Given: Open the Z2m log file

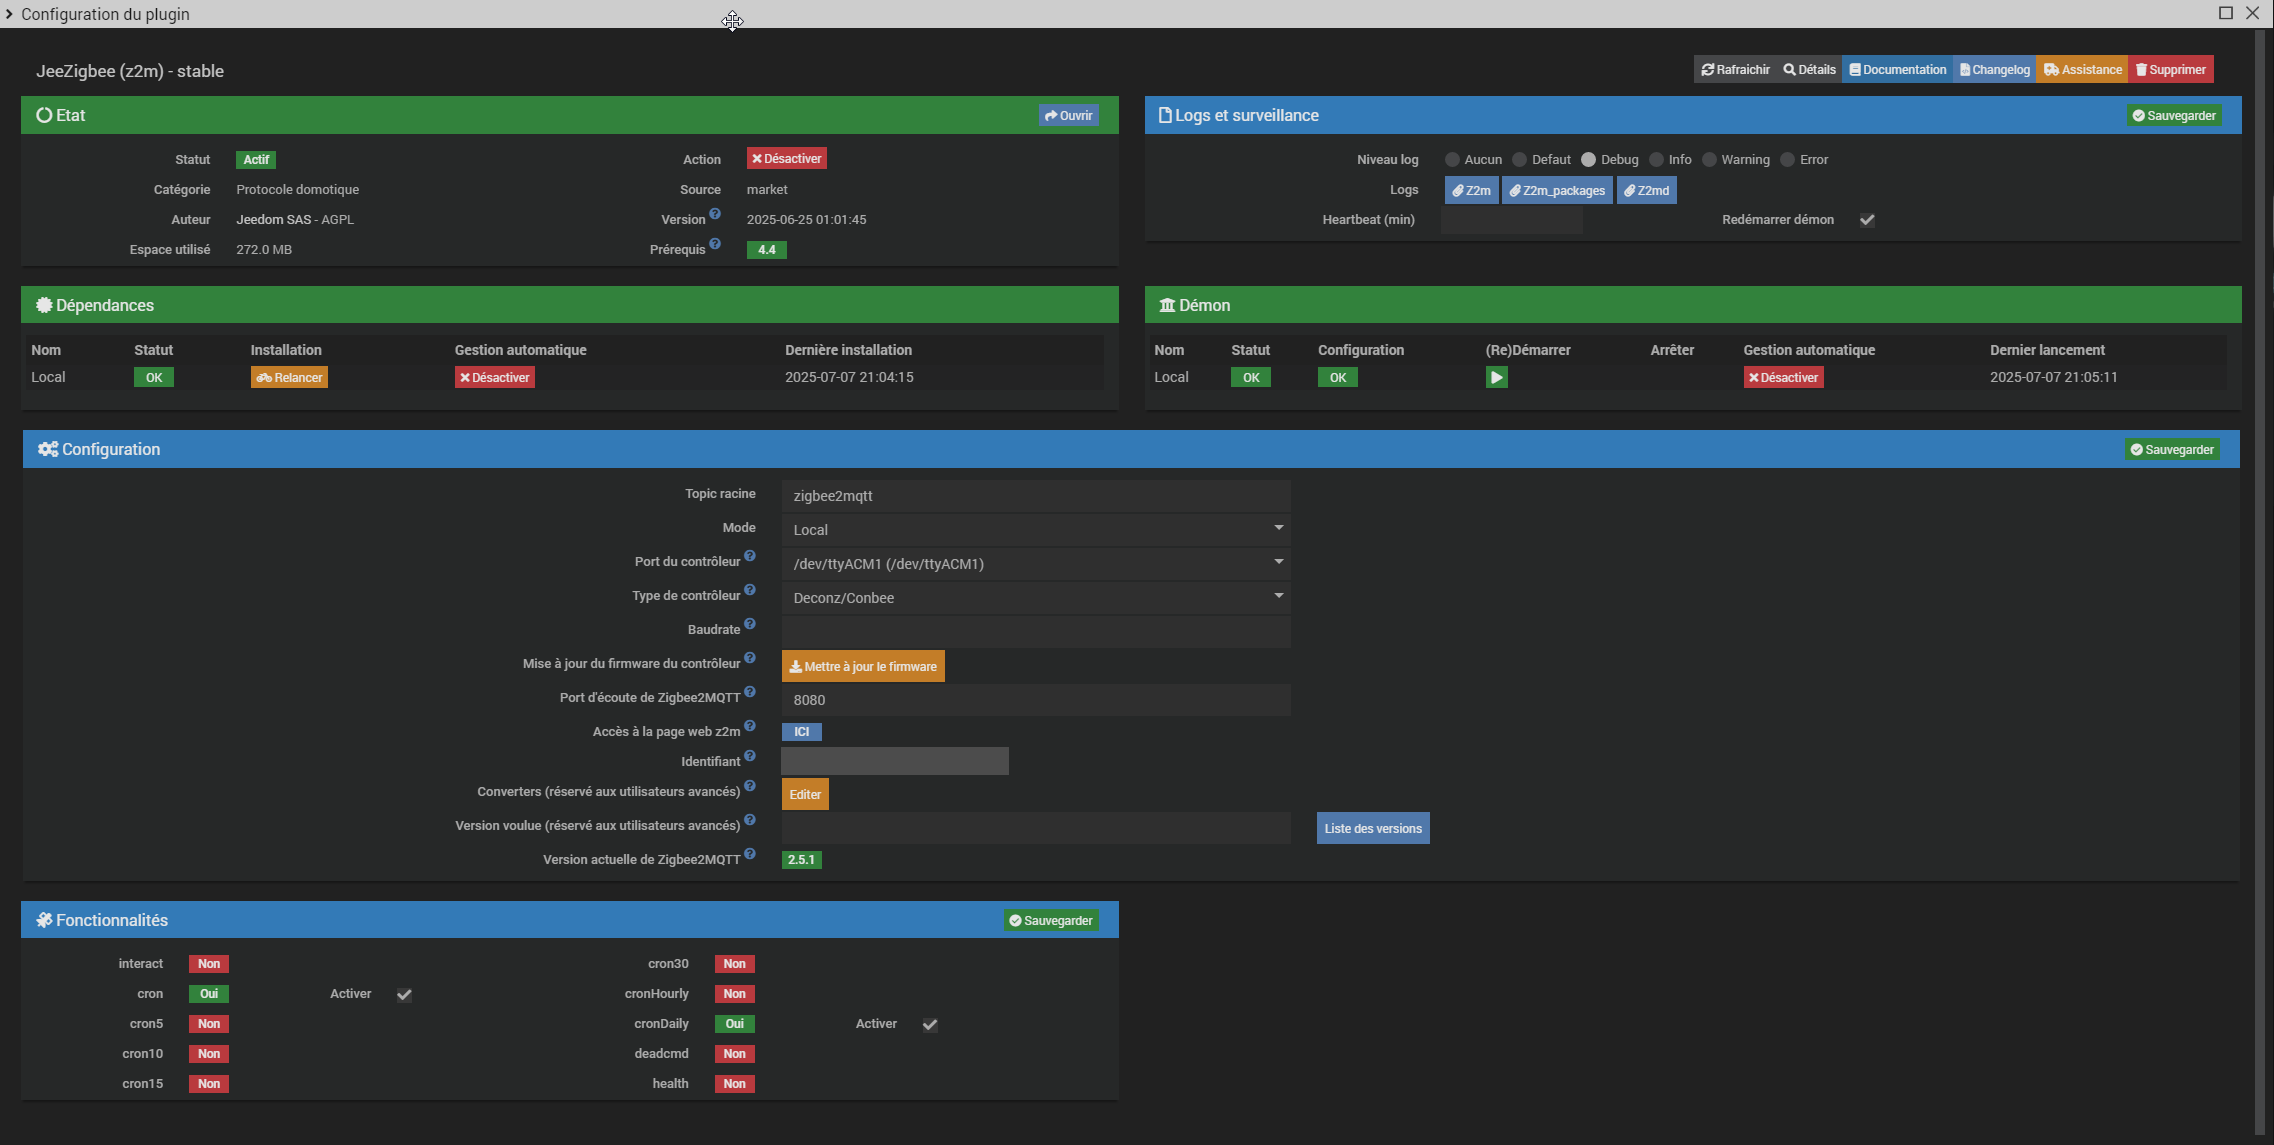Looking at the screenshot, I should (x=1472, y=190).
